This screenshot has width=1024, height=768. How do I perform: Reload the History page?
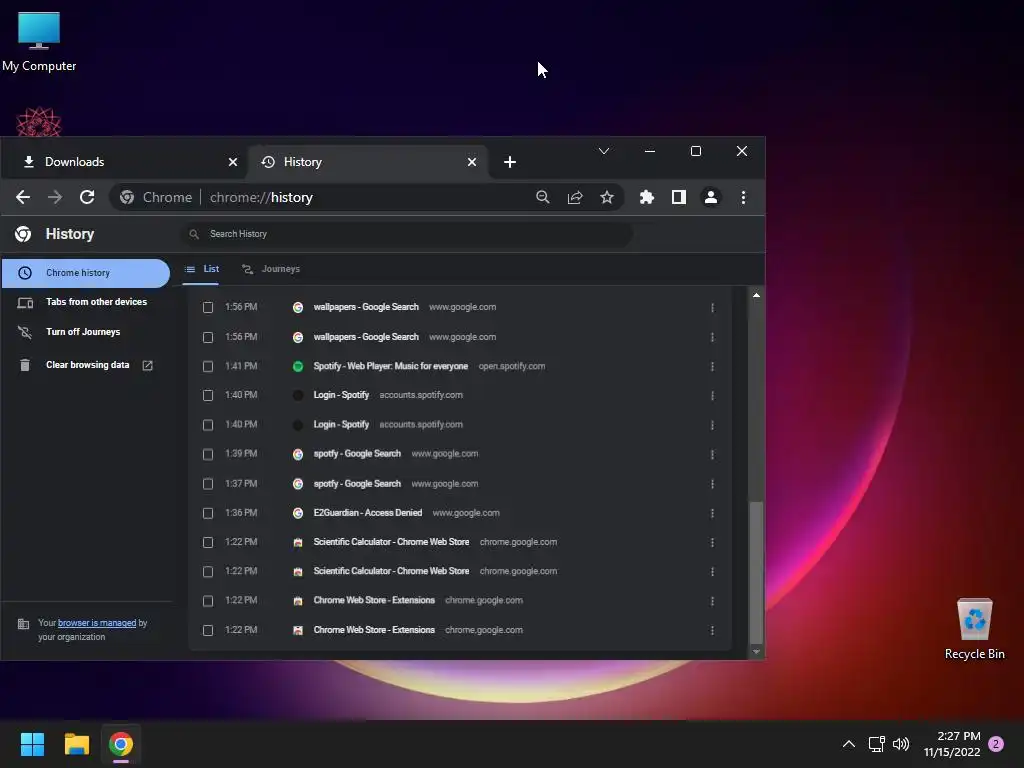point(87,197)
